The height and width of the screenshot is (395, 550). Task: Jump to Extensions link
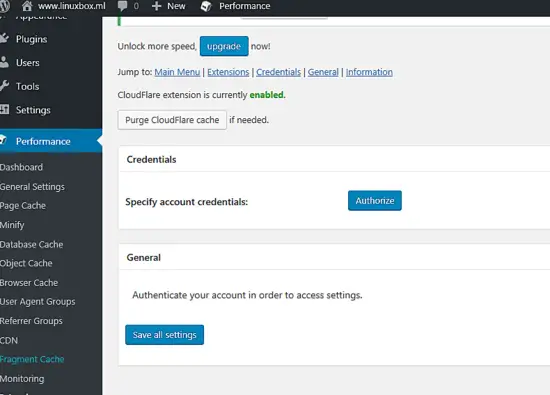pos(228,72)
